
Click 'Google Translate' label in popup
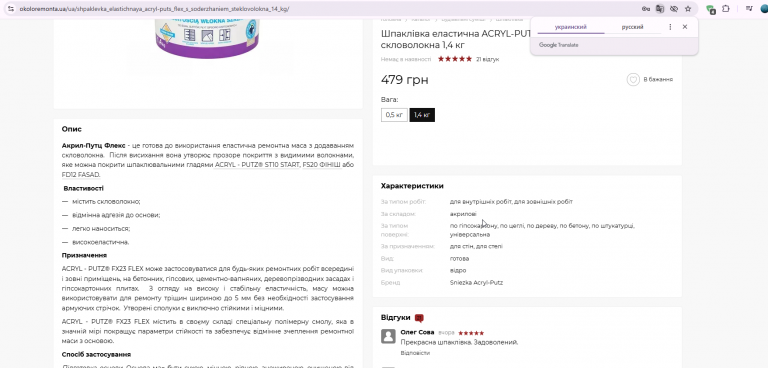click(558, 45)
